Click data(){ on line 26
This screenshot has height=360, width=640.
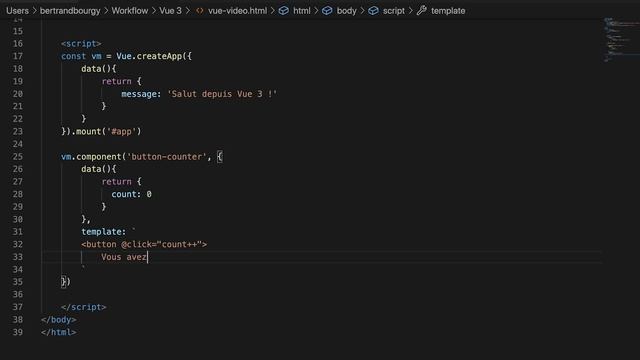98,169
